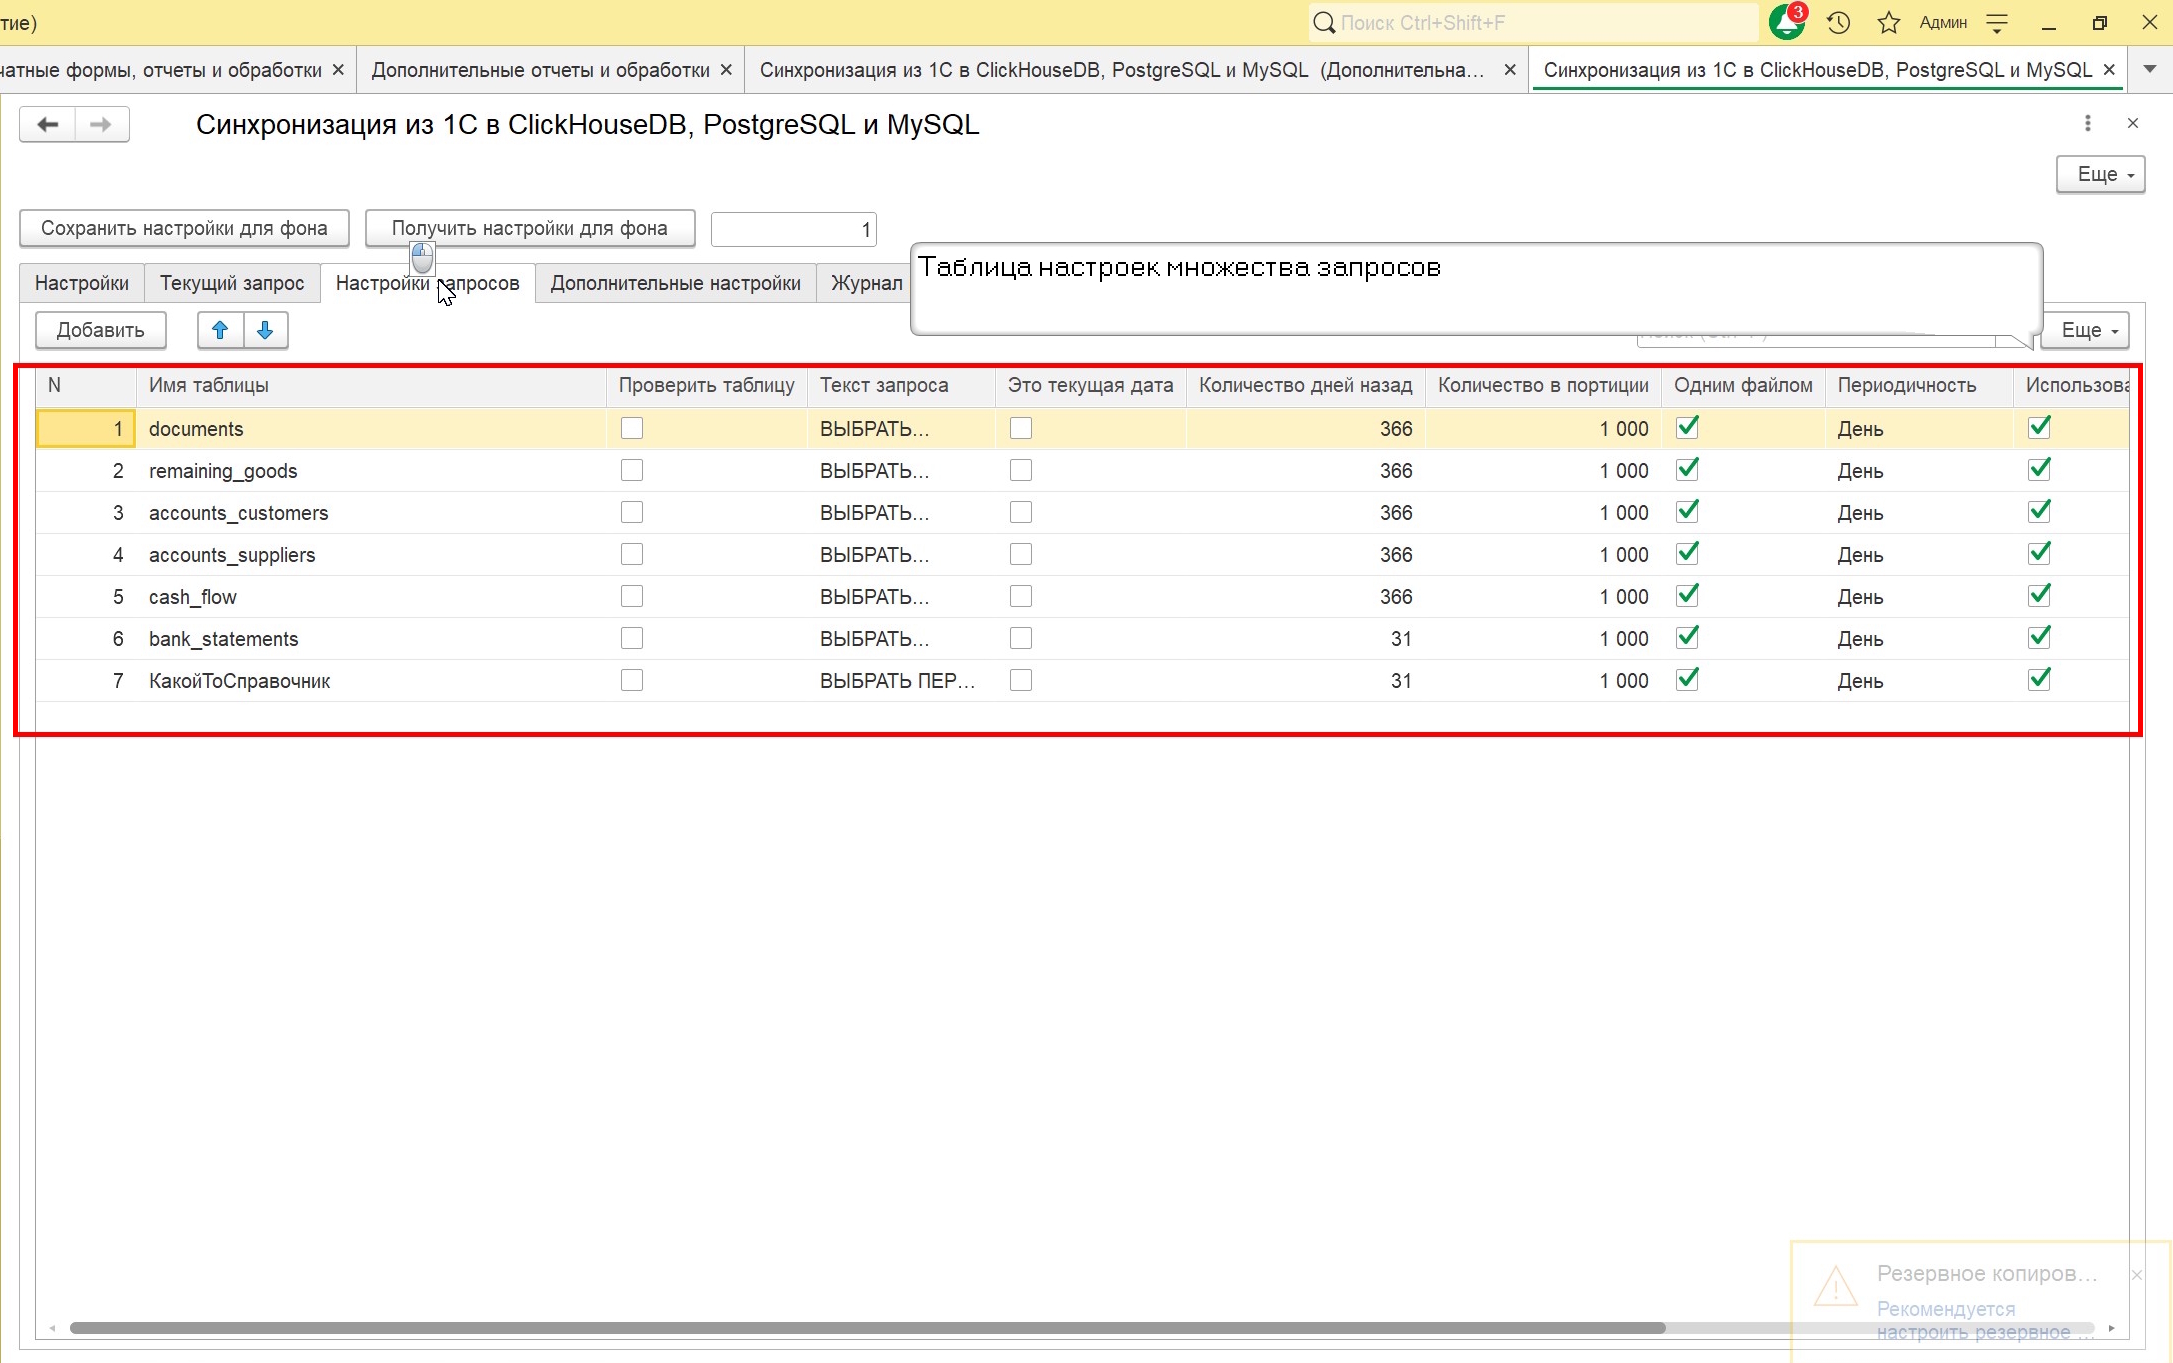Uncheck Одним файлом for bank_statements
The image size is (2173, 1363).
(1688, 638)
